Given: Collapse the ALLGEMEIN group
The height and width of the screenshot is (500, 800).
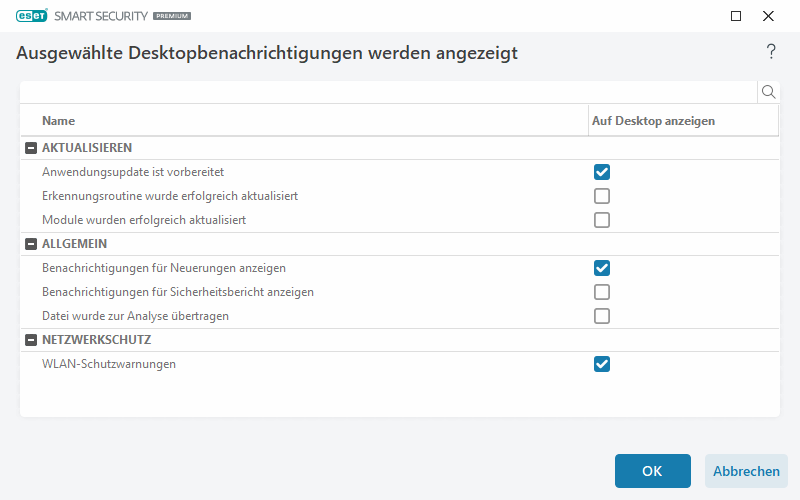Looking at the screenshot, I should pos(29,244).
